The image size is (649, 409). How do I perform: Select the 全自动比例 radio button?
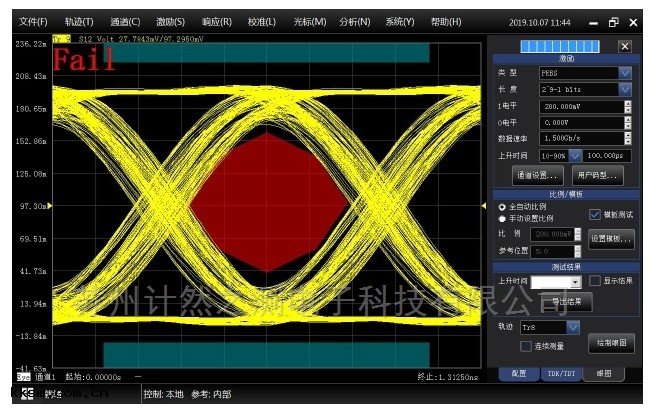click(x=502, y=207)
